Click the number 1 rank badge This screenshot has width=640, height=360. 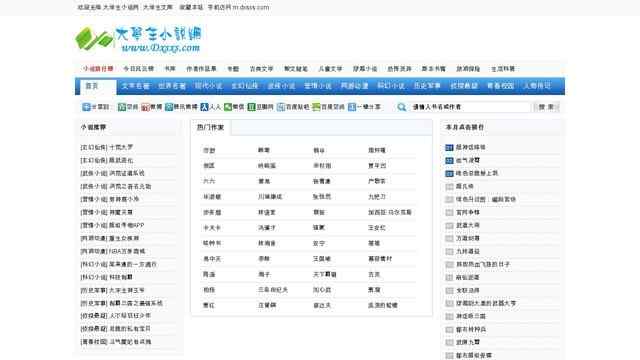[449, 147]
